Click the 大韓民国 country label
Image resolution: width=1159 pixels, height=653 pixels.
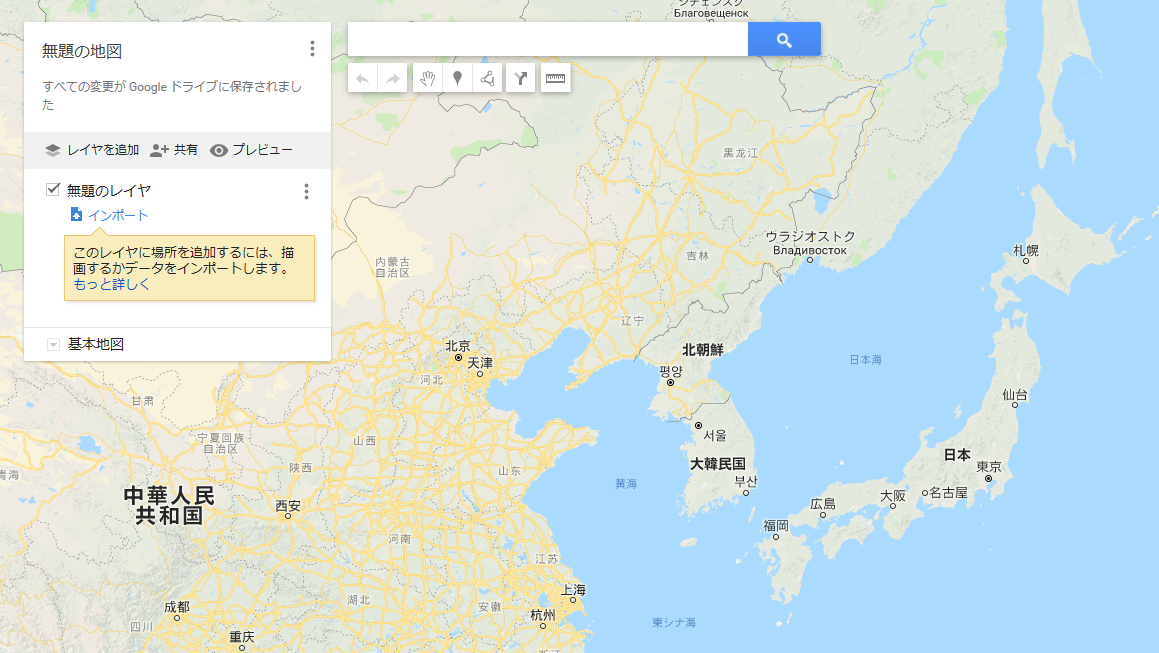[718, 464]
